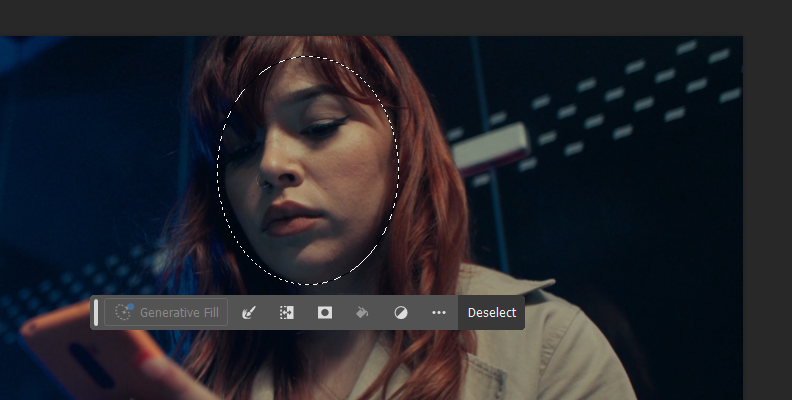Create mask from selection icon
This screenshot has height=400, width=792.
point(325,312)
